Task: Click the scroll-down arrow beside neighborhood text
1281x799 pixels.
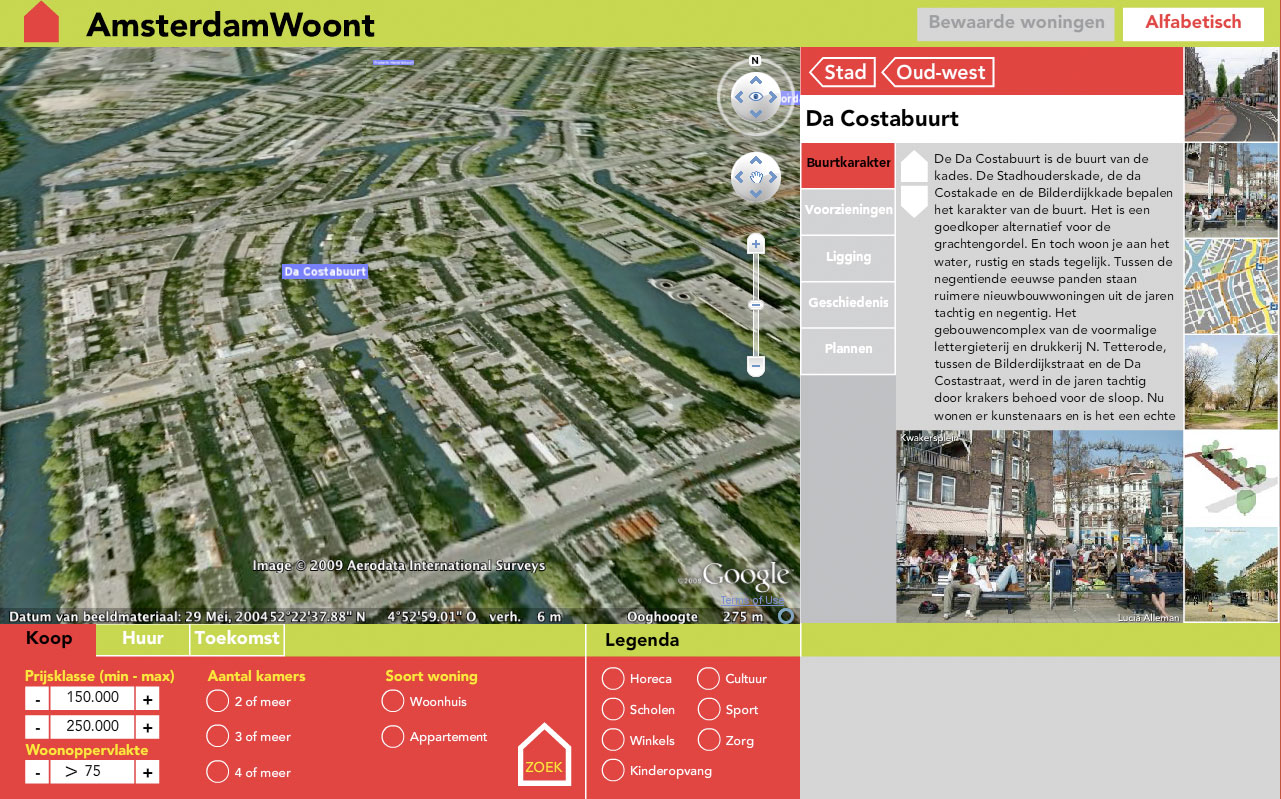Action: (x=914, y=201)
